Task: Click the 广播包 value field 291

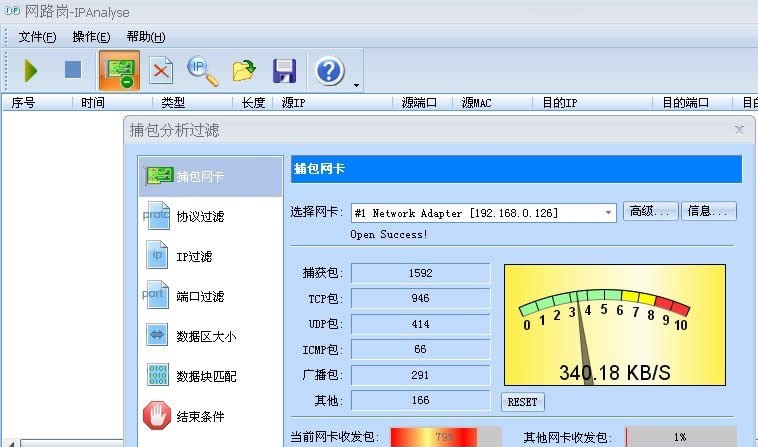Action: 421,375
